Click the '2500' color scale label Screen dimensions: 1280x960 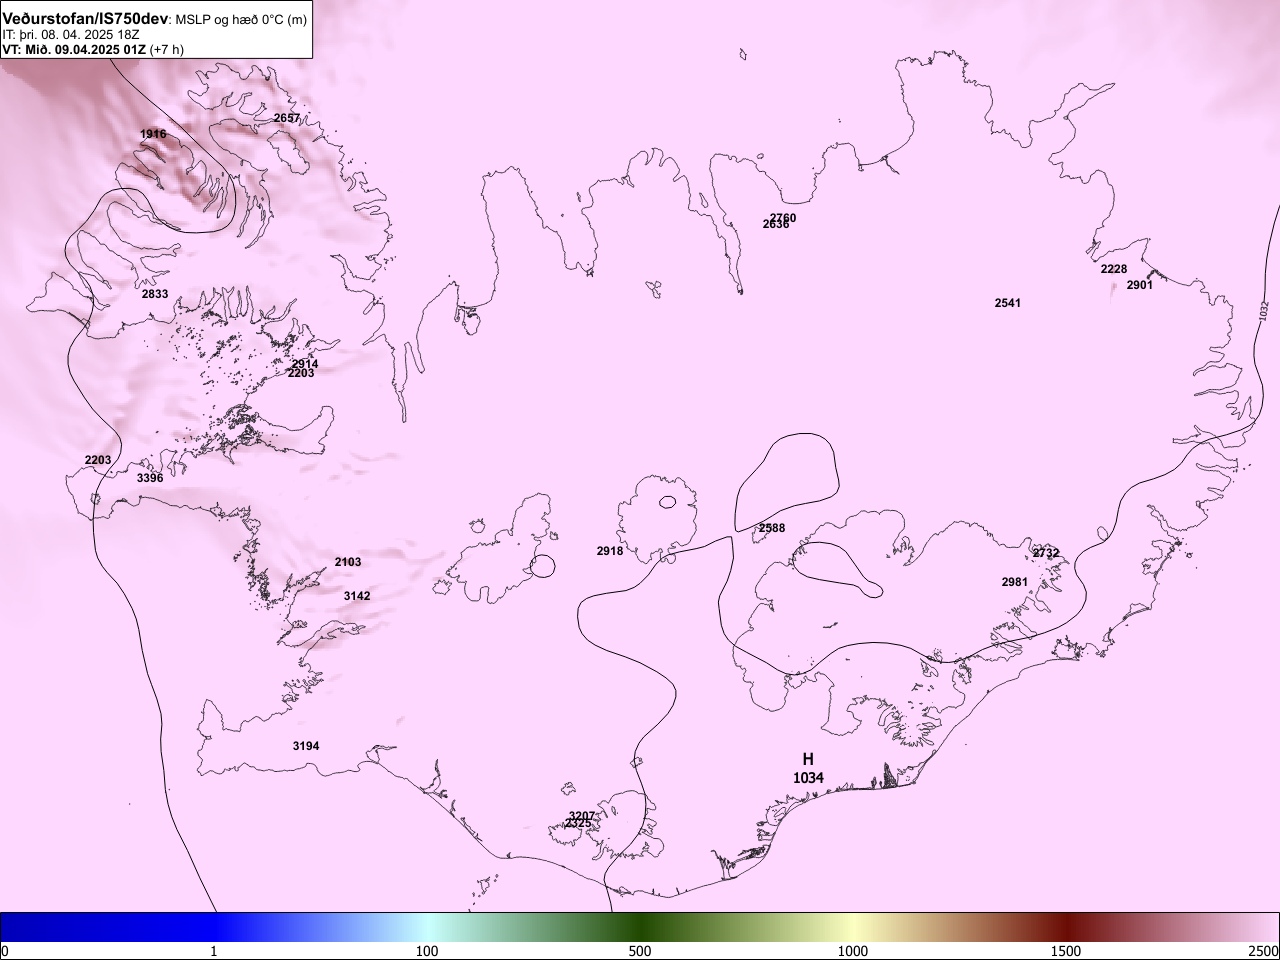[x=1264, y=950]
